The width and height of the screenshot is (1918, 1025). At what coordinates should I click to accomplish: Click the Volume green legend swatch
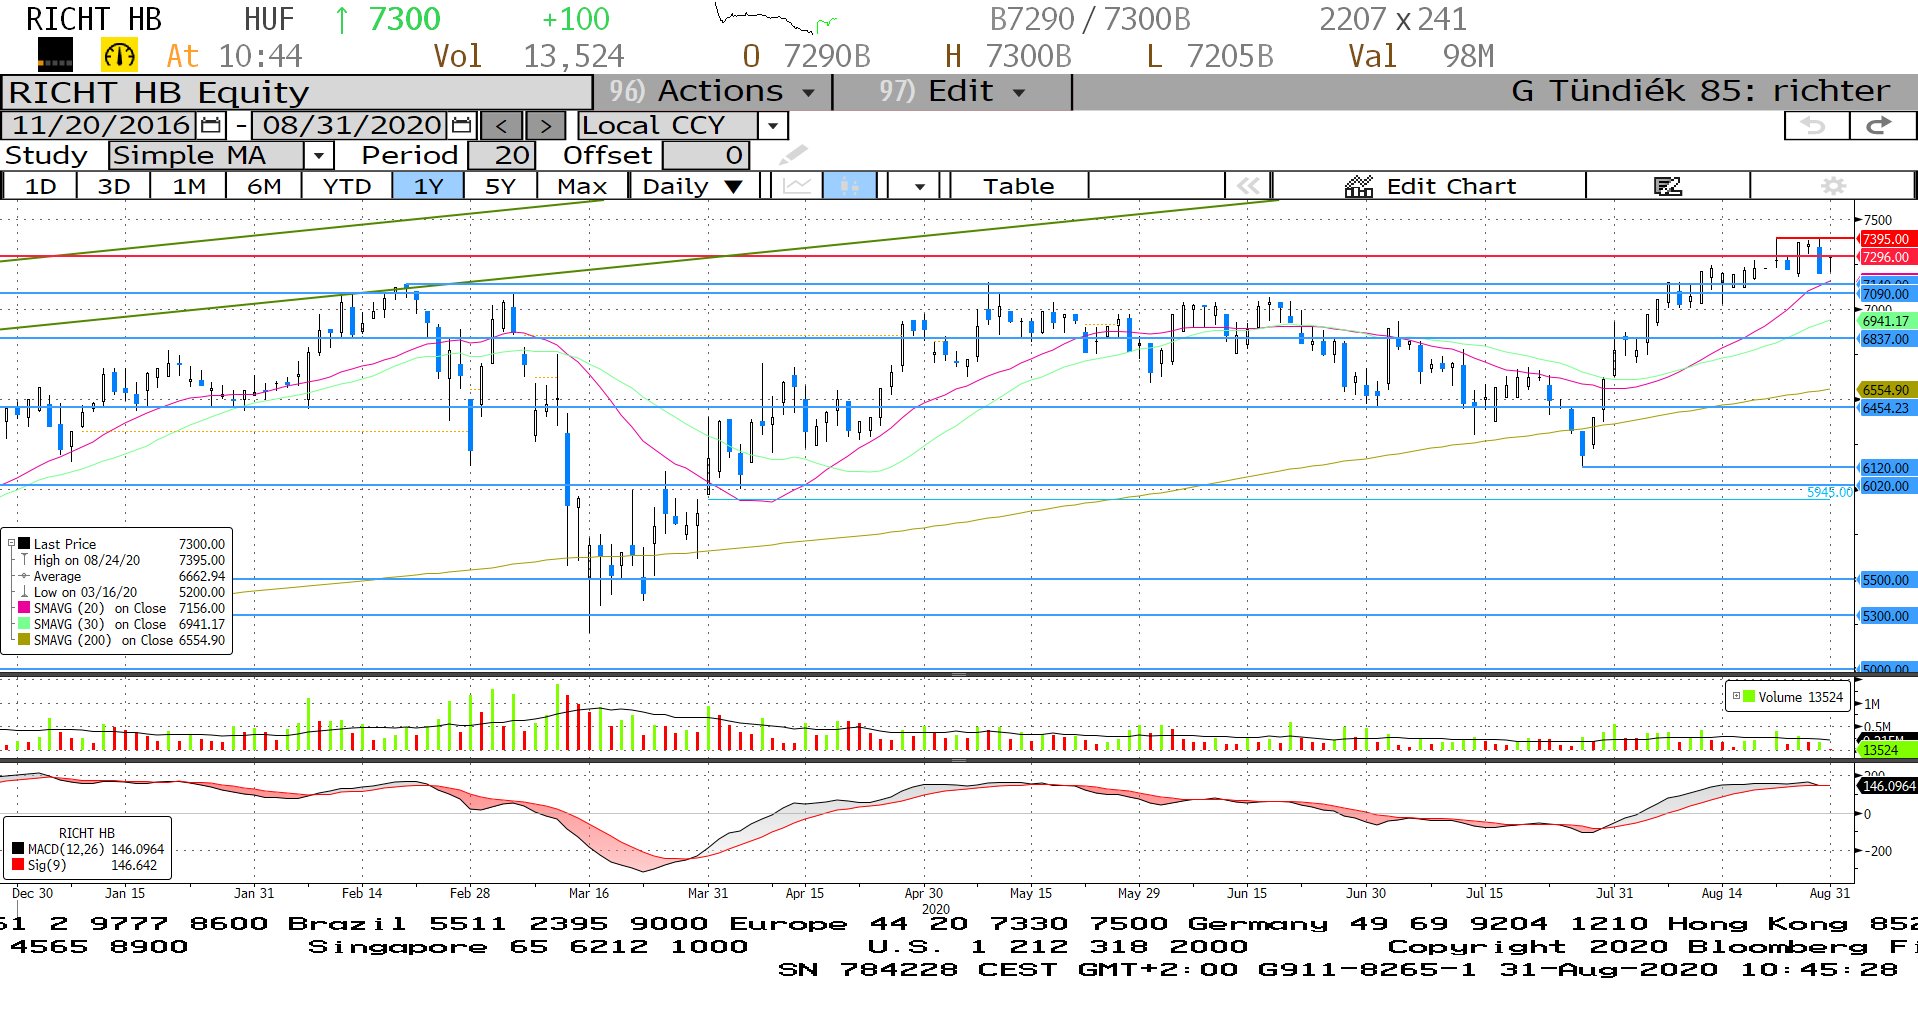click(x=1749, y=697)
